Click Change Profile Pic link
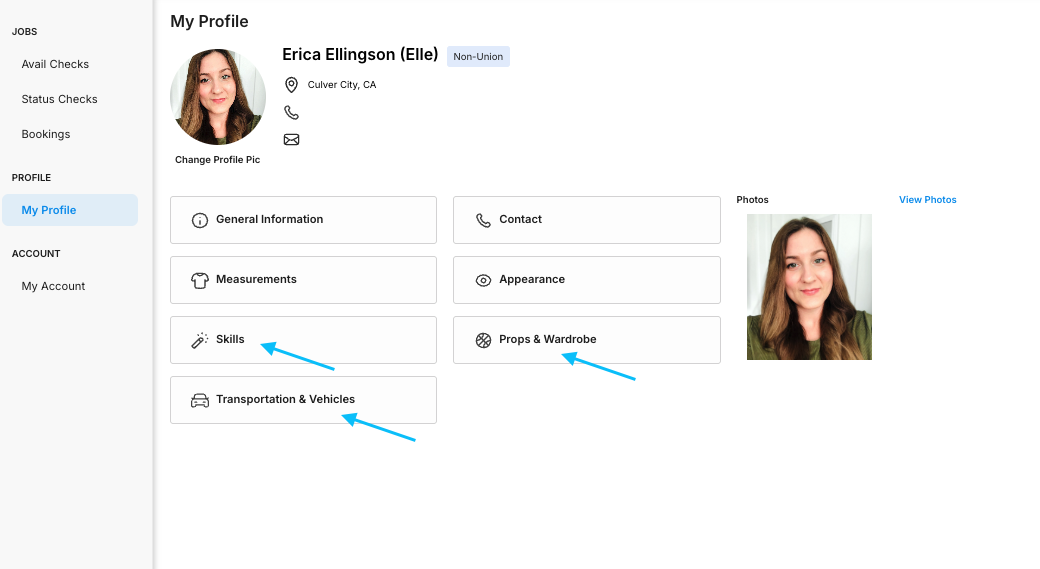 (218, 160)
